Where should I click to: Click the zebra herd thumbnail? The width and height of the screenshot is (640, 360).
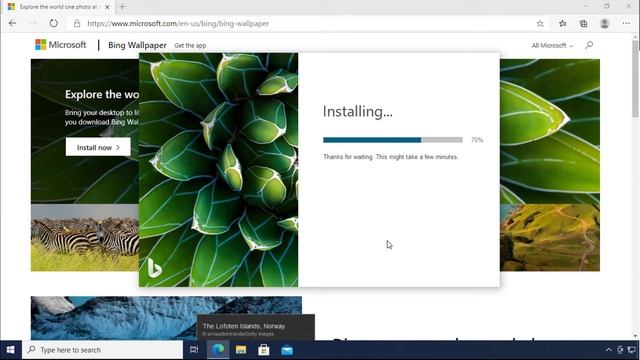coord(85,238)
